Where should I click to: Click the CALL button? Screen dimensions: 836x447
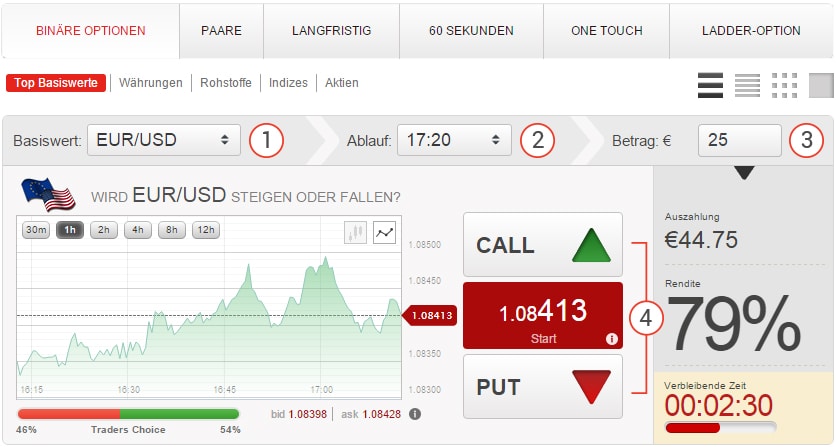click(543, 245)
